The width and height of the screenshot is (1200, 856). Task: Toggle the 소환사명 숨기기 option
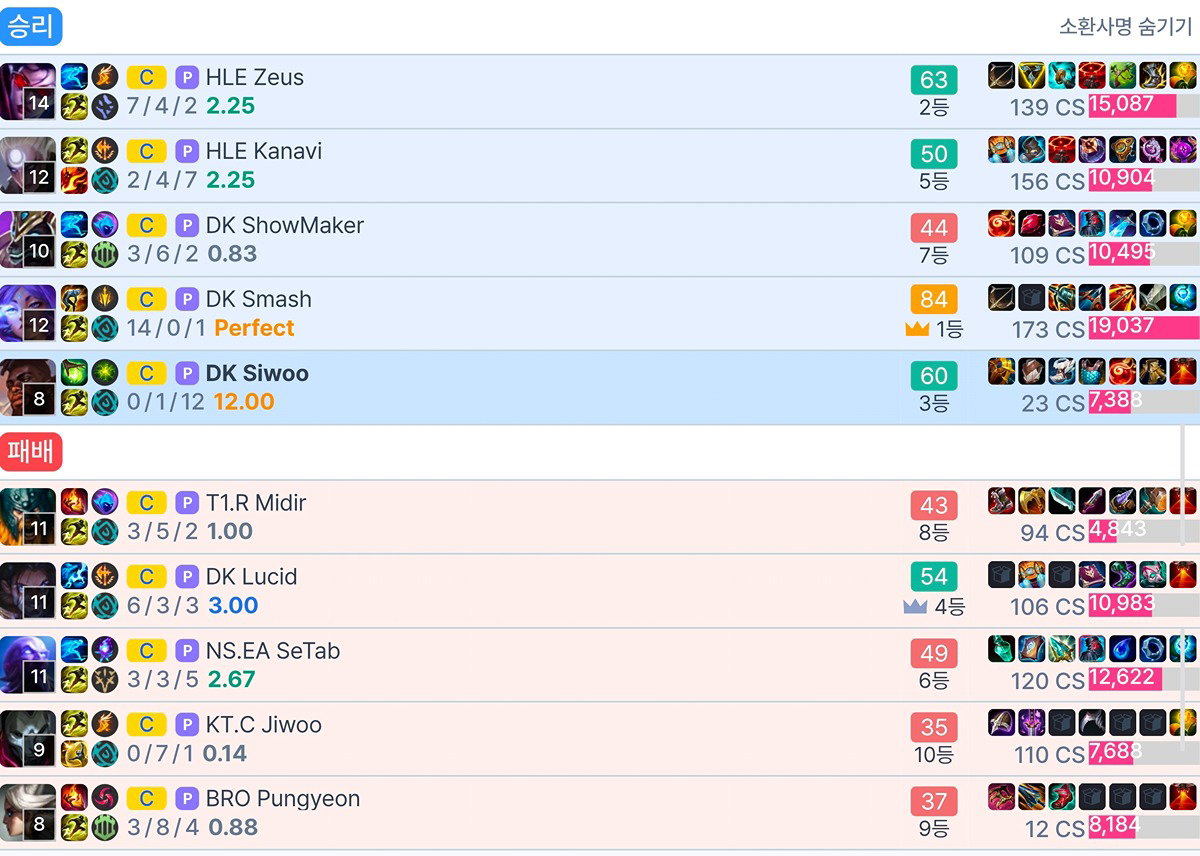click(1125, 27)
